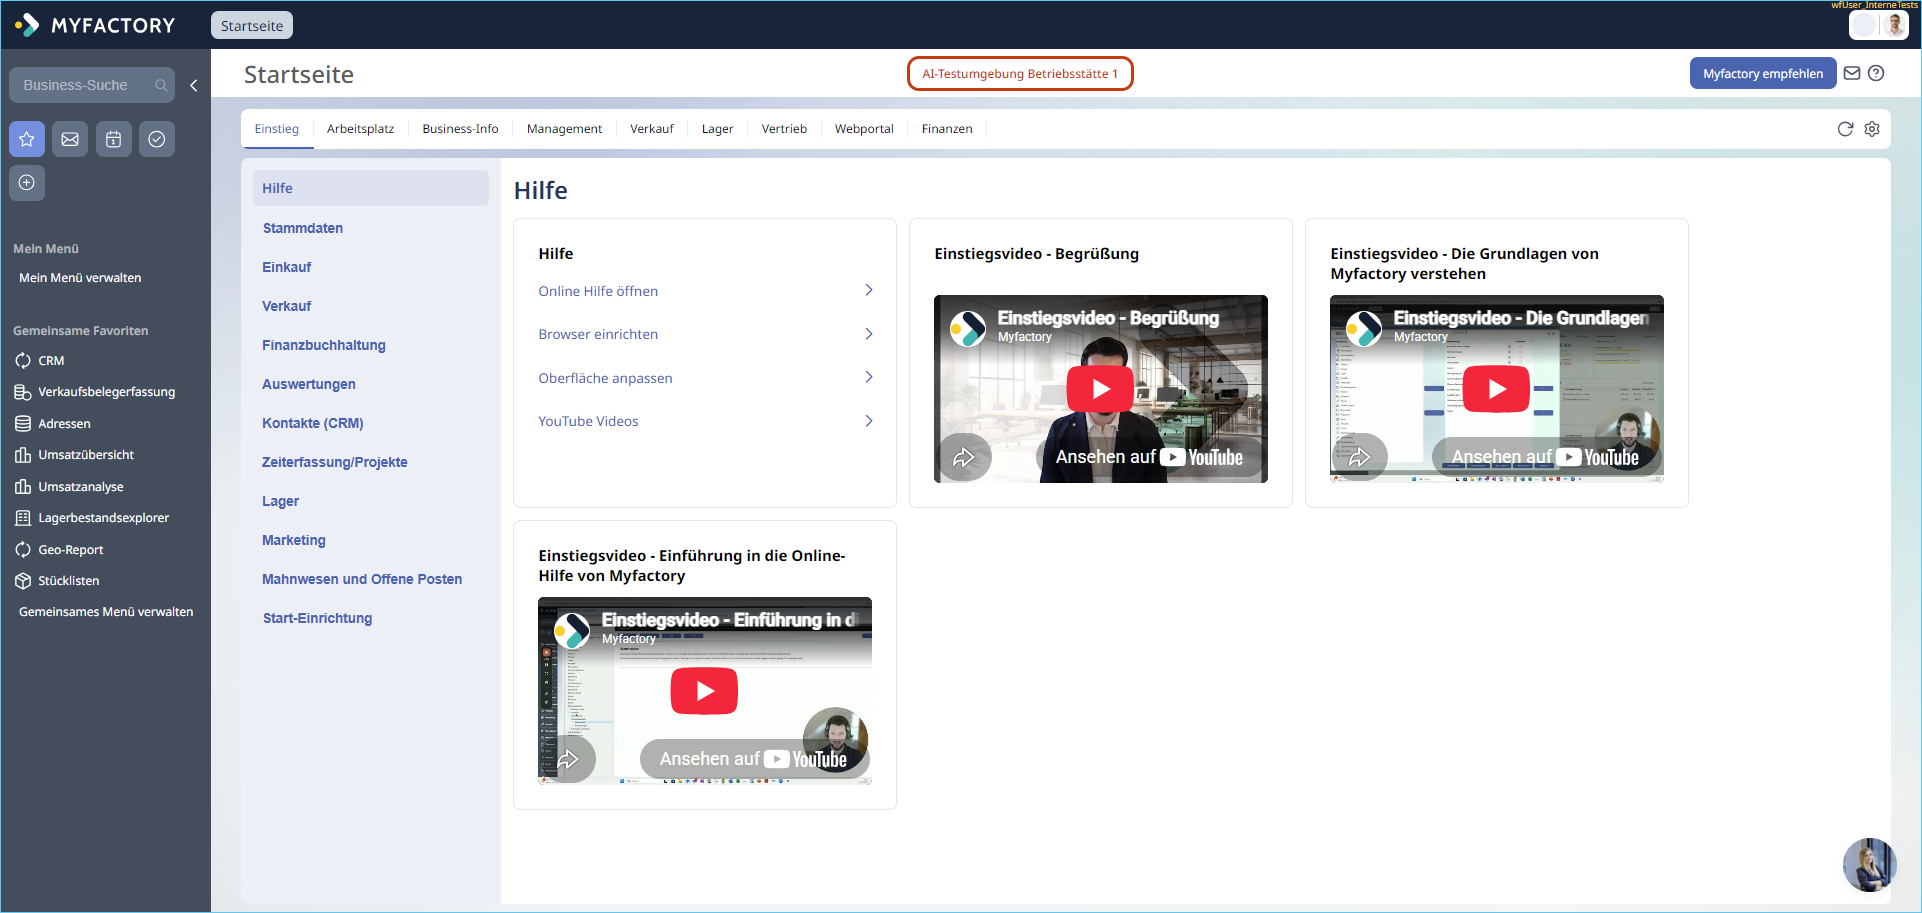This screenshot has height=913, width=1922.
Task: Play the Einstiegsvideo Begrüßung video
Action: (x=1100, y=389)
